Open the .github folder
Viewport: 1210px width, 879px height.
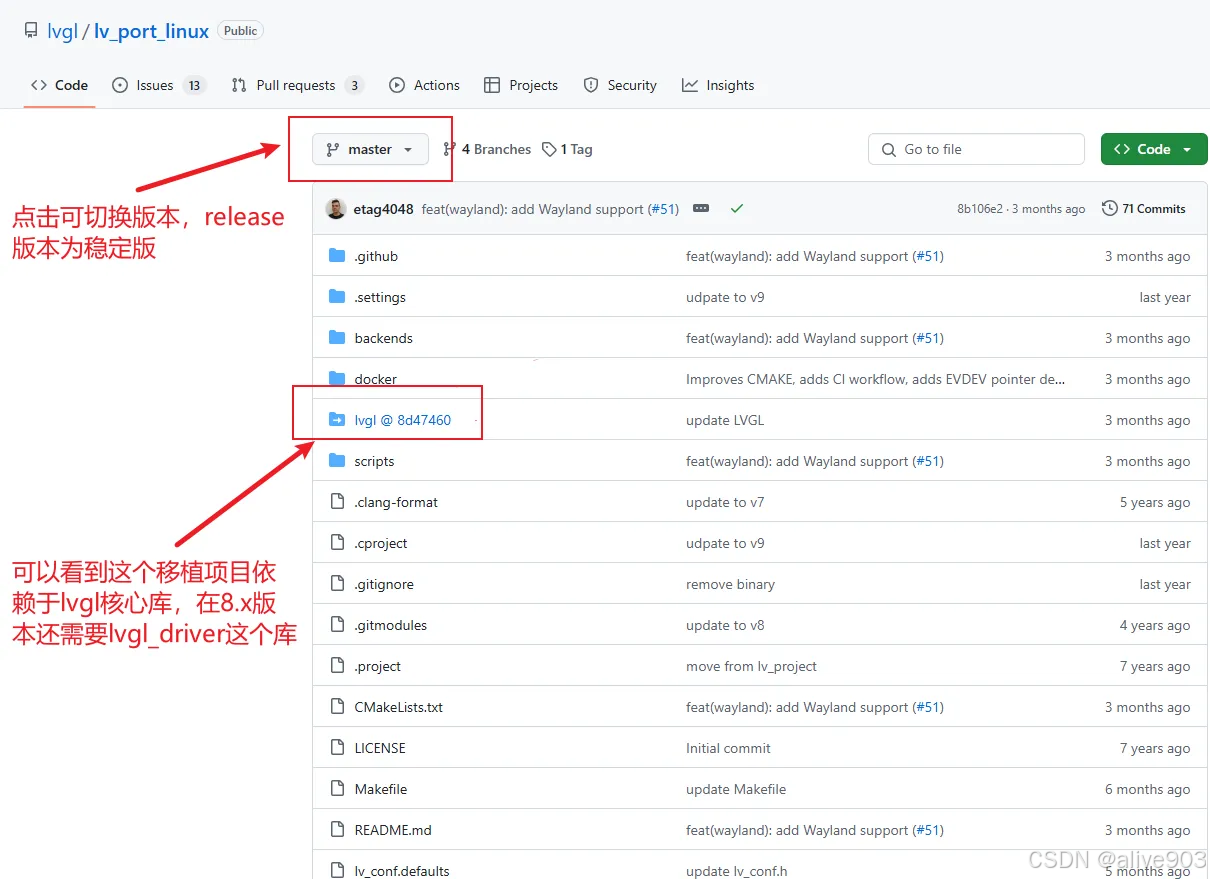click(376, 256)
